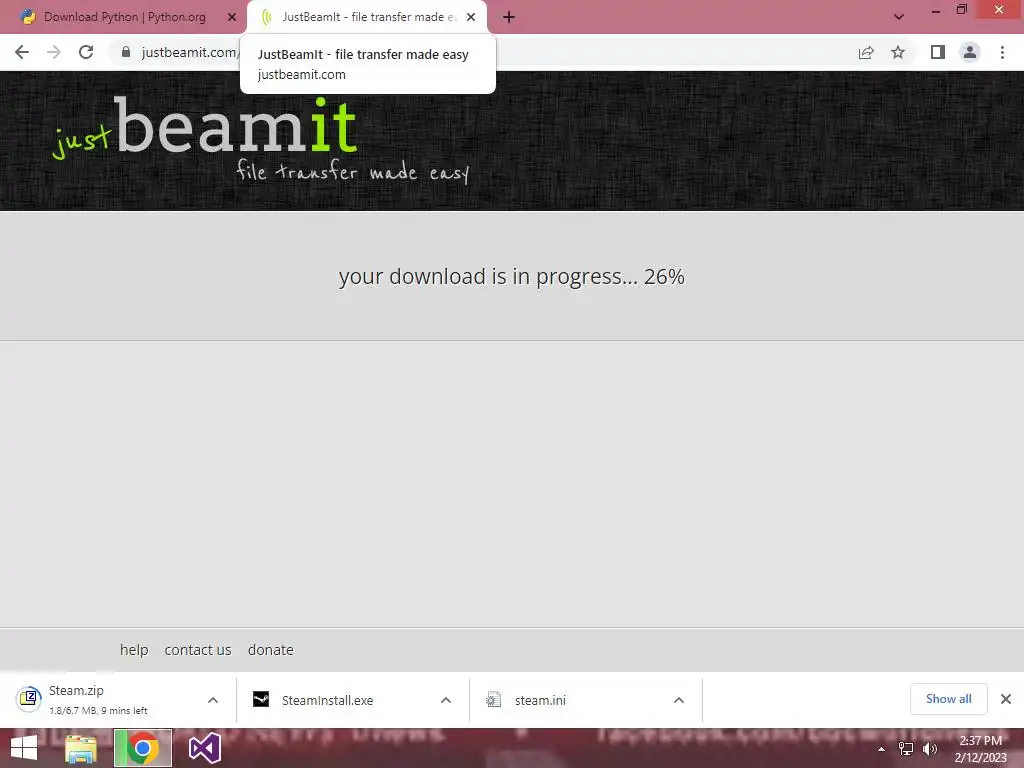Image resolution: width=1024 pixels, height=768 pixels.
Task: Click the '1.8/6.7 MB, 9 mins left' status
Action: click(x=98, y=711)
